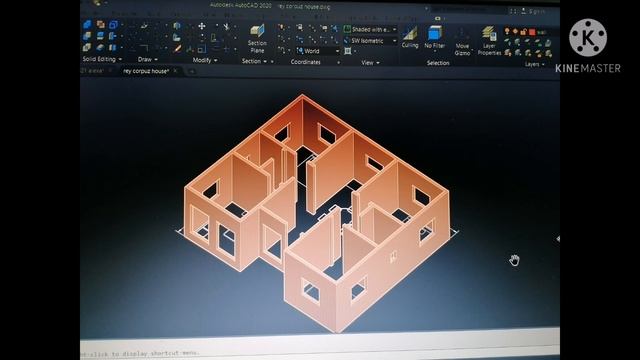Expand the Draw panel

(x=148, y=60)
